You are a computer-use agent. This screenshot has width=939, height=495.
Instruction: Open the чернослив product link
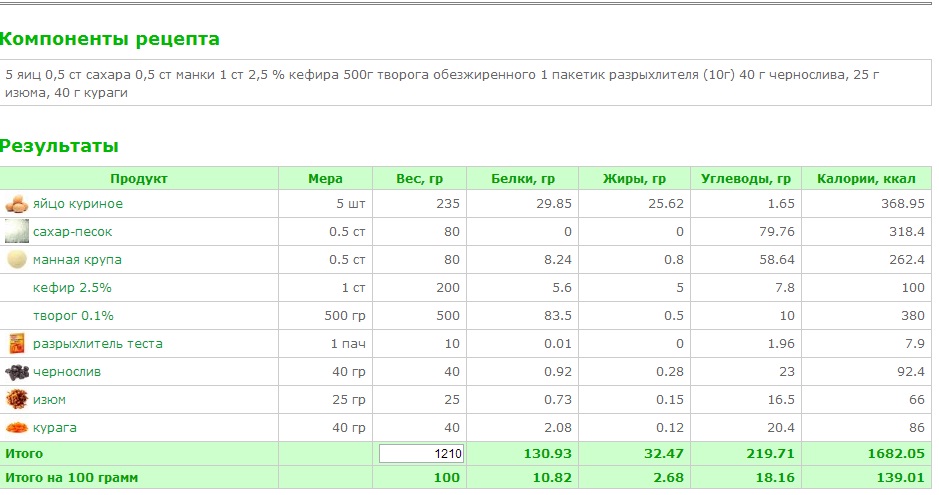66,372
